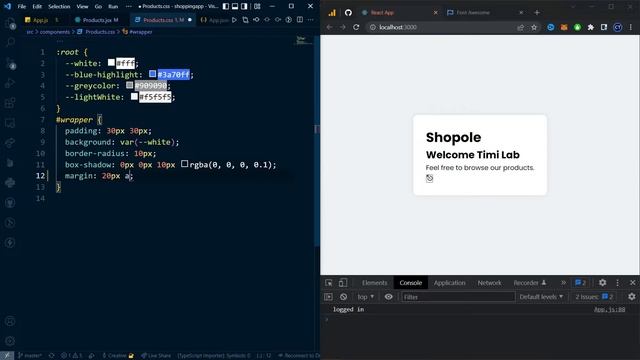Open the MetaMask fox extension icon
The width and height of the screenshot is (640, 360).
coord(564,27)
